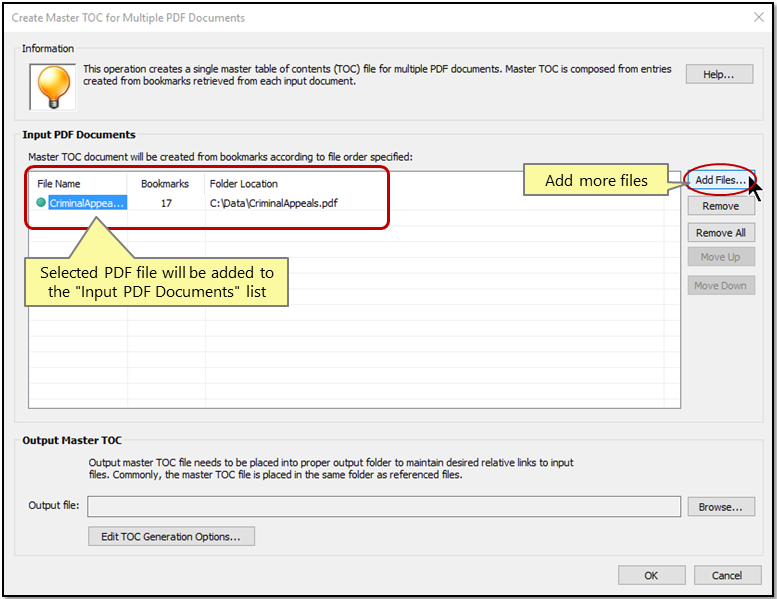
Task: Click the Remove button
Action: click(x=720, y=206)
